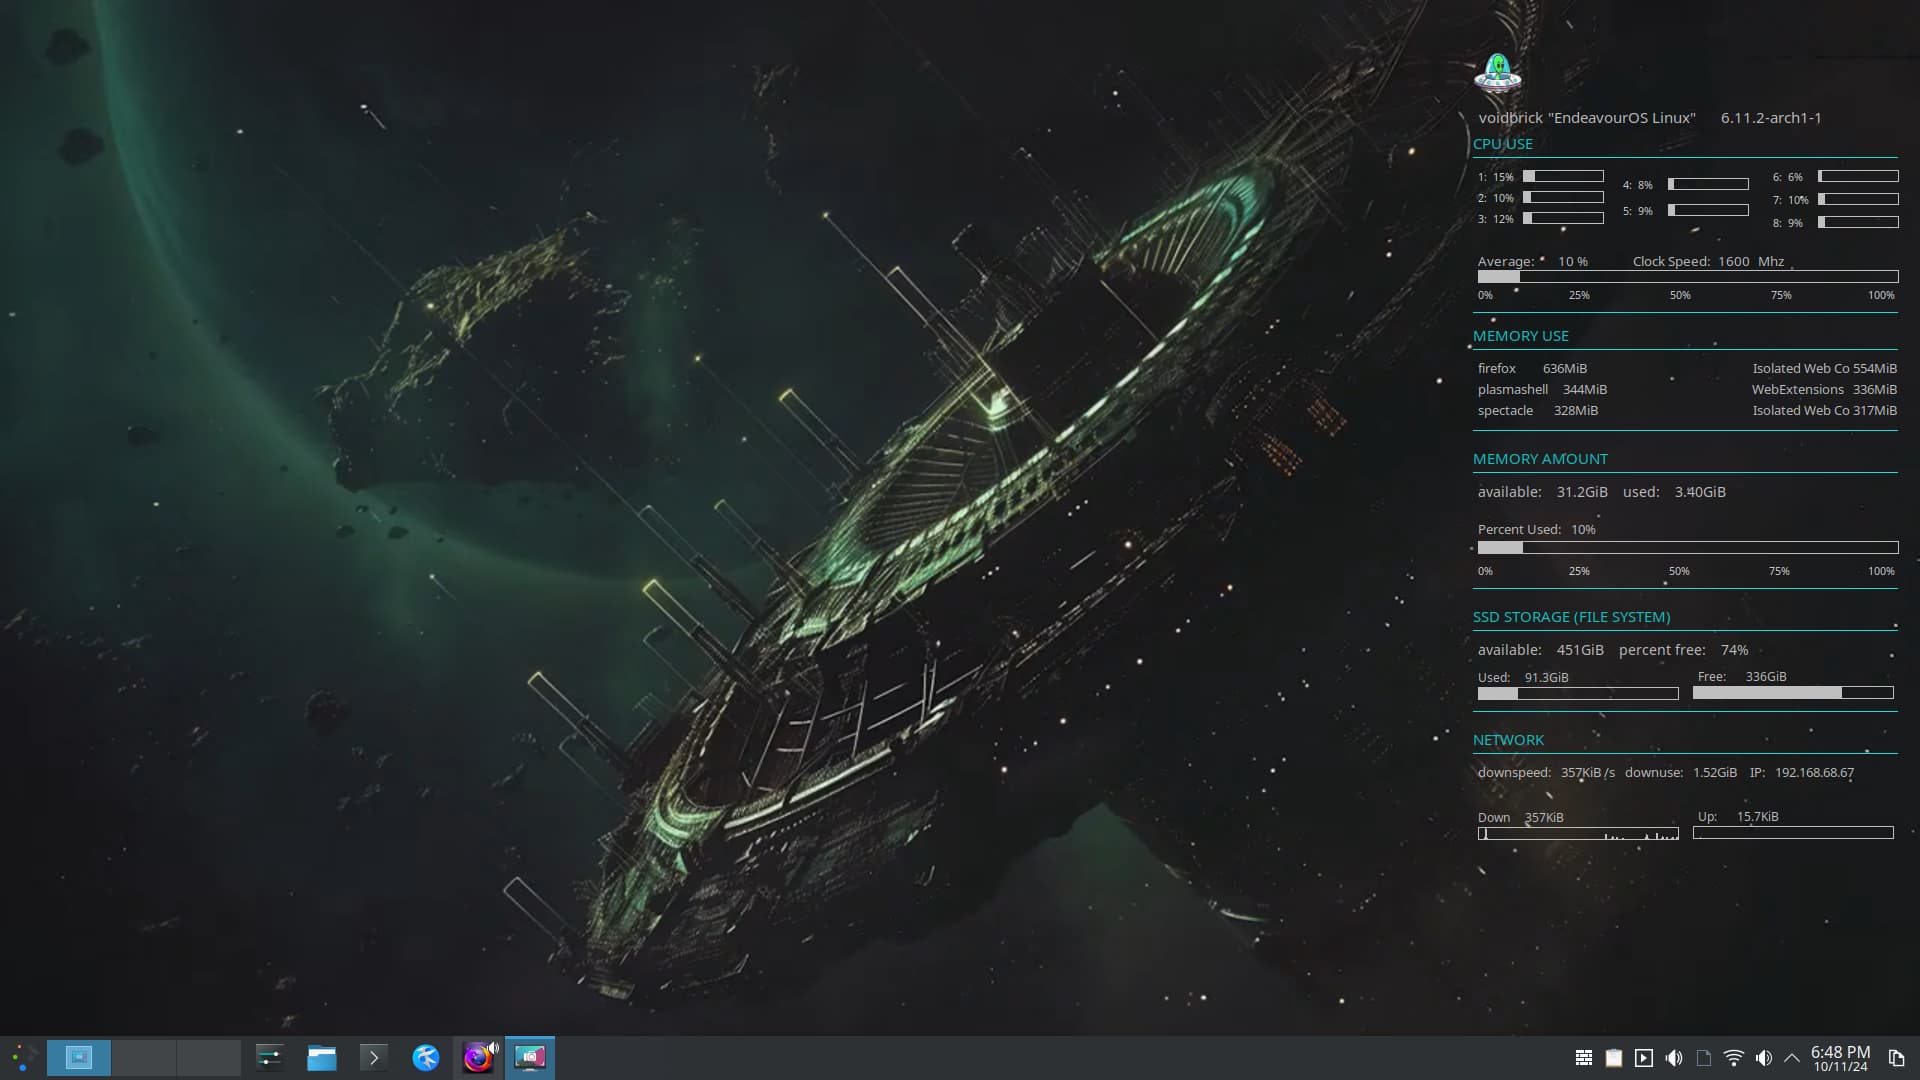Click the "WebExtensions 336MiB" memory entry
The width and height of the screenshot is (1920, 1080).
(x=1824, y=390)
